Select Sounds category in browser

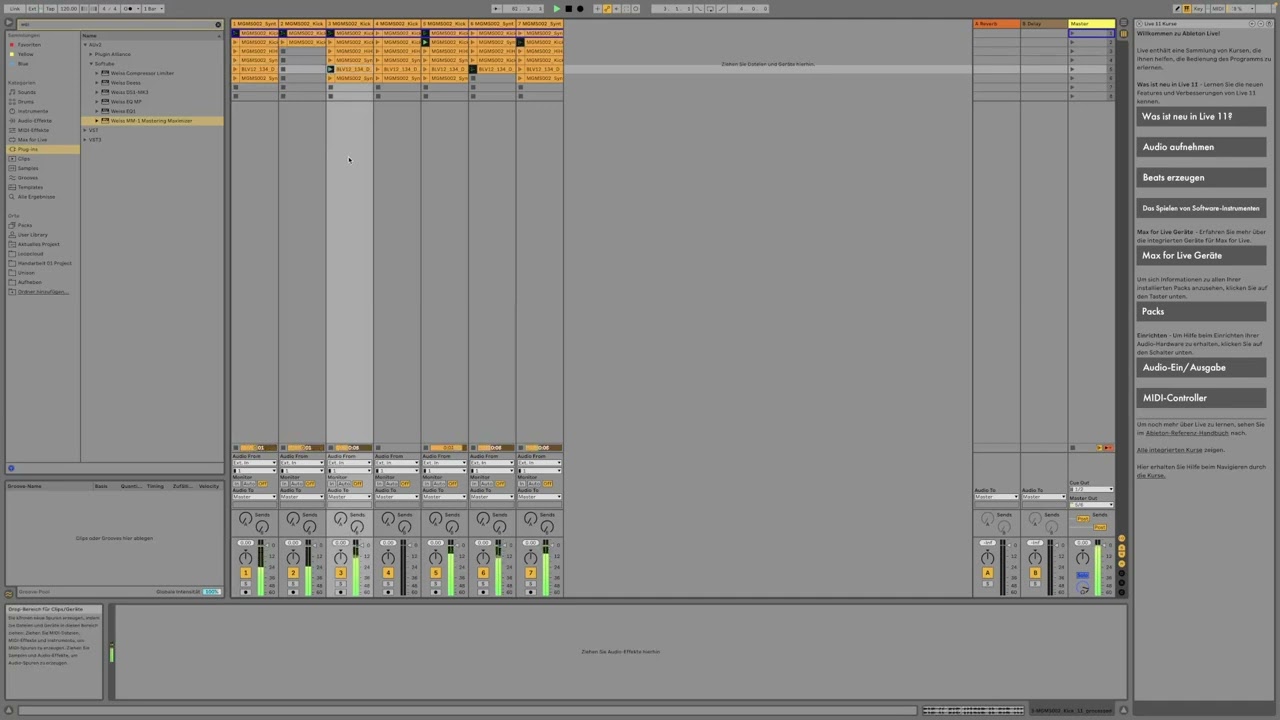[26, 92]
